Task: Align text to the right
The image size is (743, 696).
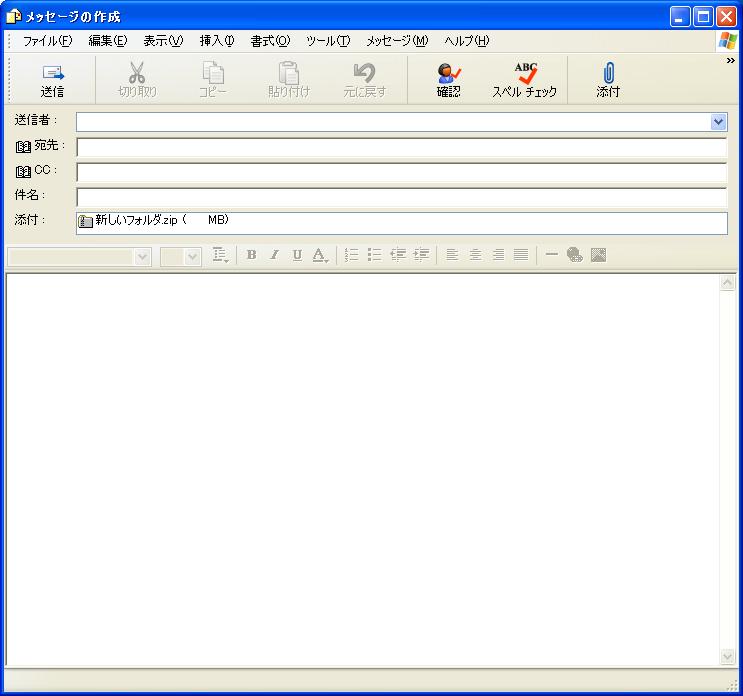Action: [x=498, y=255]
